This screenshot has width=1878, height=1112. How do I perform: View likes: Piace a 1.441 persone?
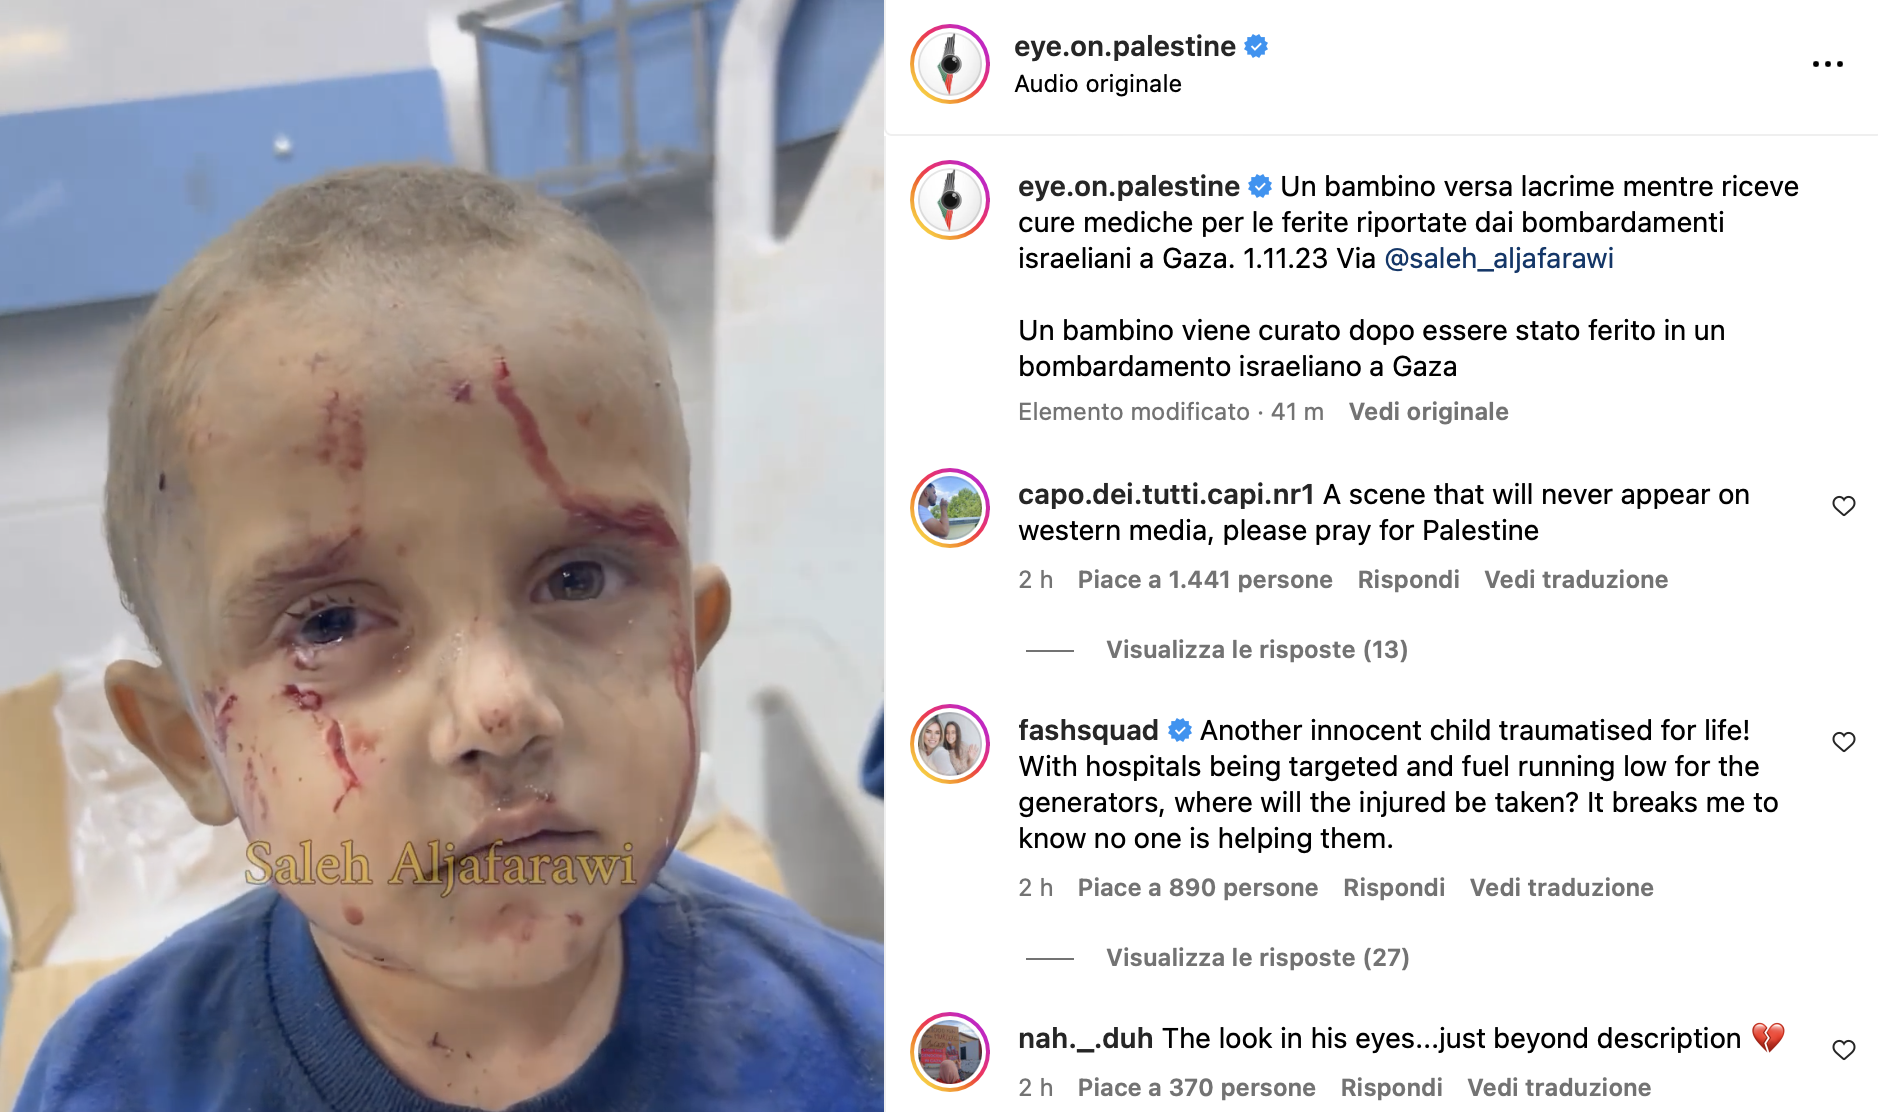(1204, 580)
